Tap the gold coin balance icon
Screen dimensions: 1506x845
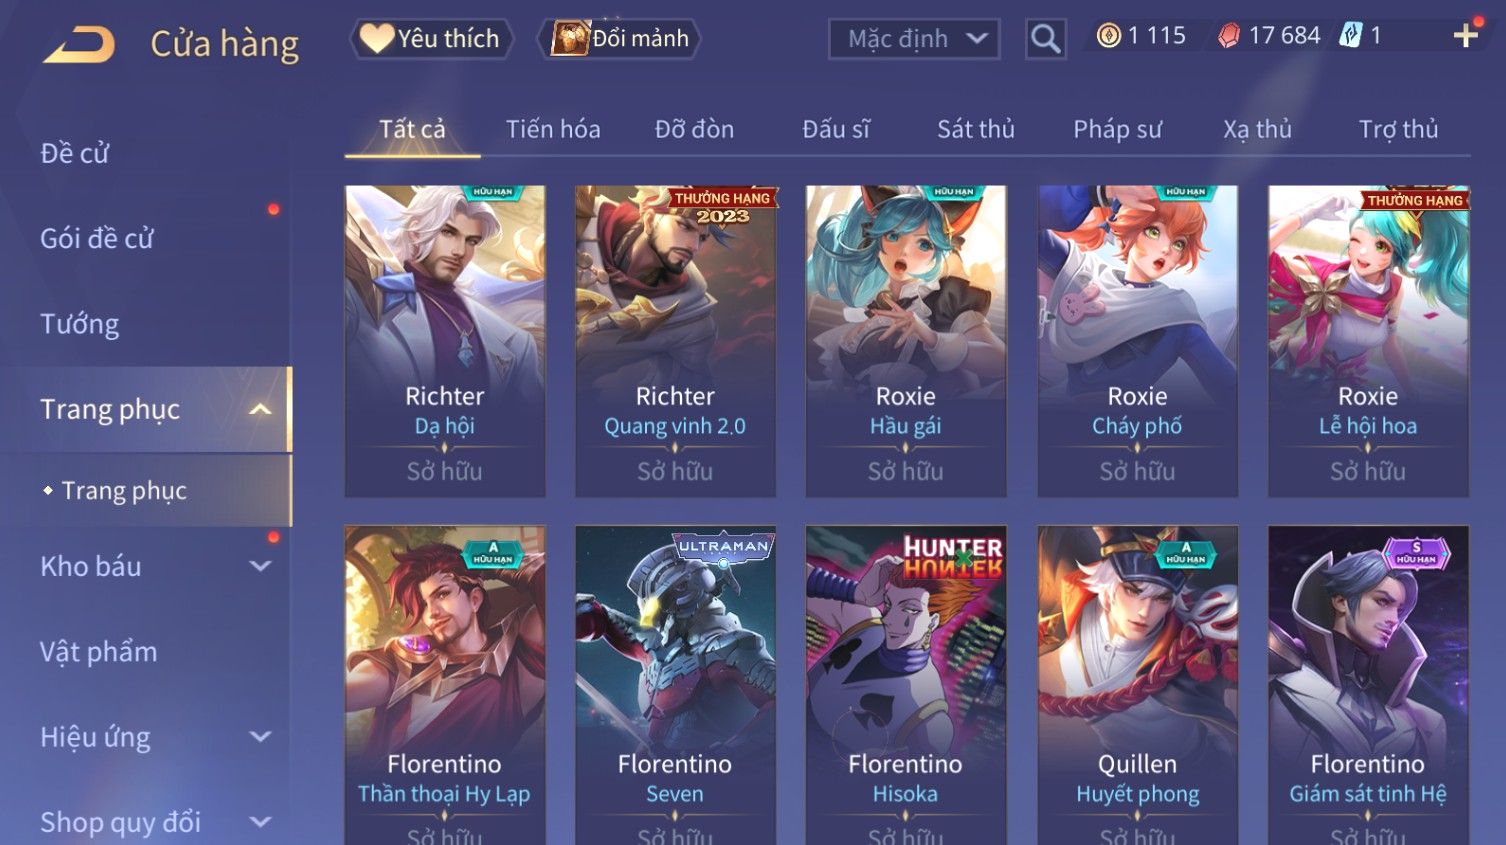[x=1108, y=36]
